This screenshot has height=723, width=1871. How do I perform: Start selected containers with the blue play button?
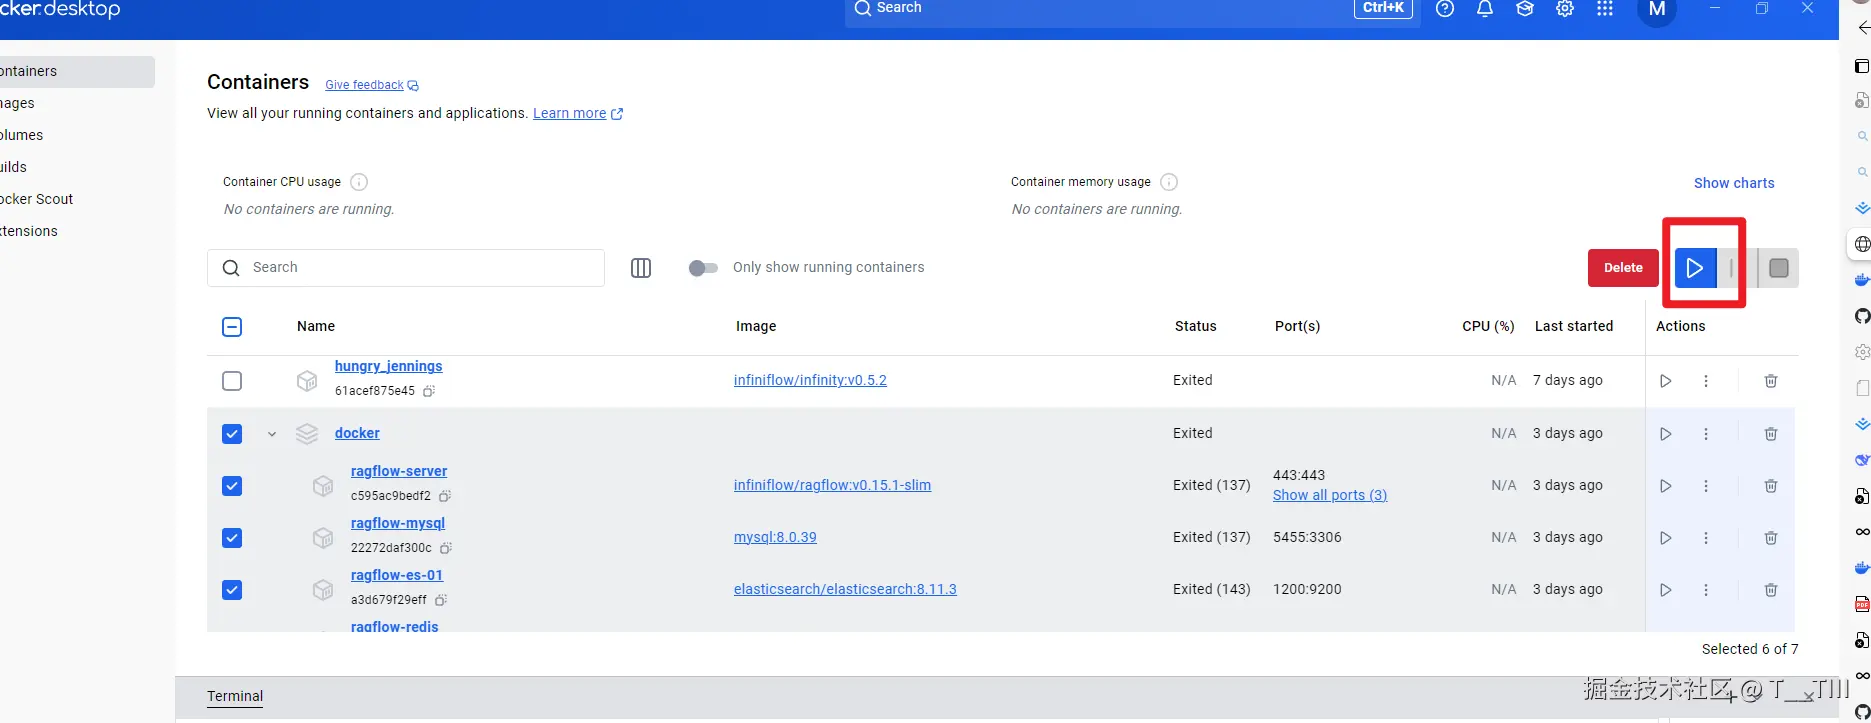pyautogui.click(x=1695, y=268)
